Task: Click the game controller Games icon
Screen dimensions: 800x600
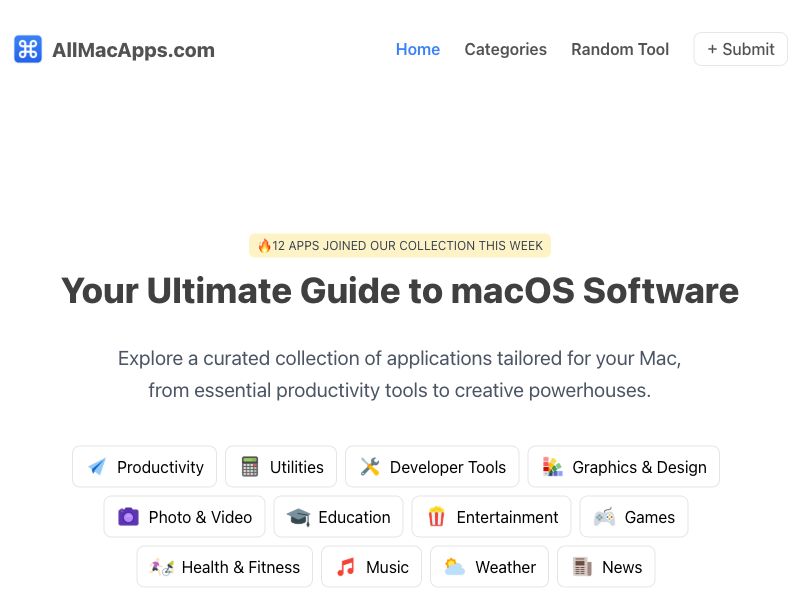Action: click(604, 517)
